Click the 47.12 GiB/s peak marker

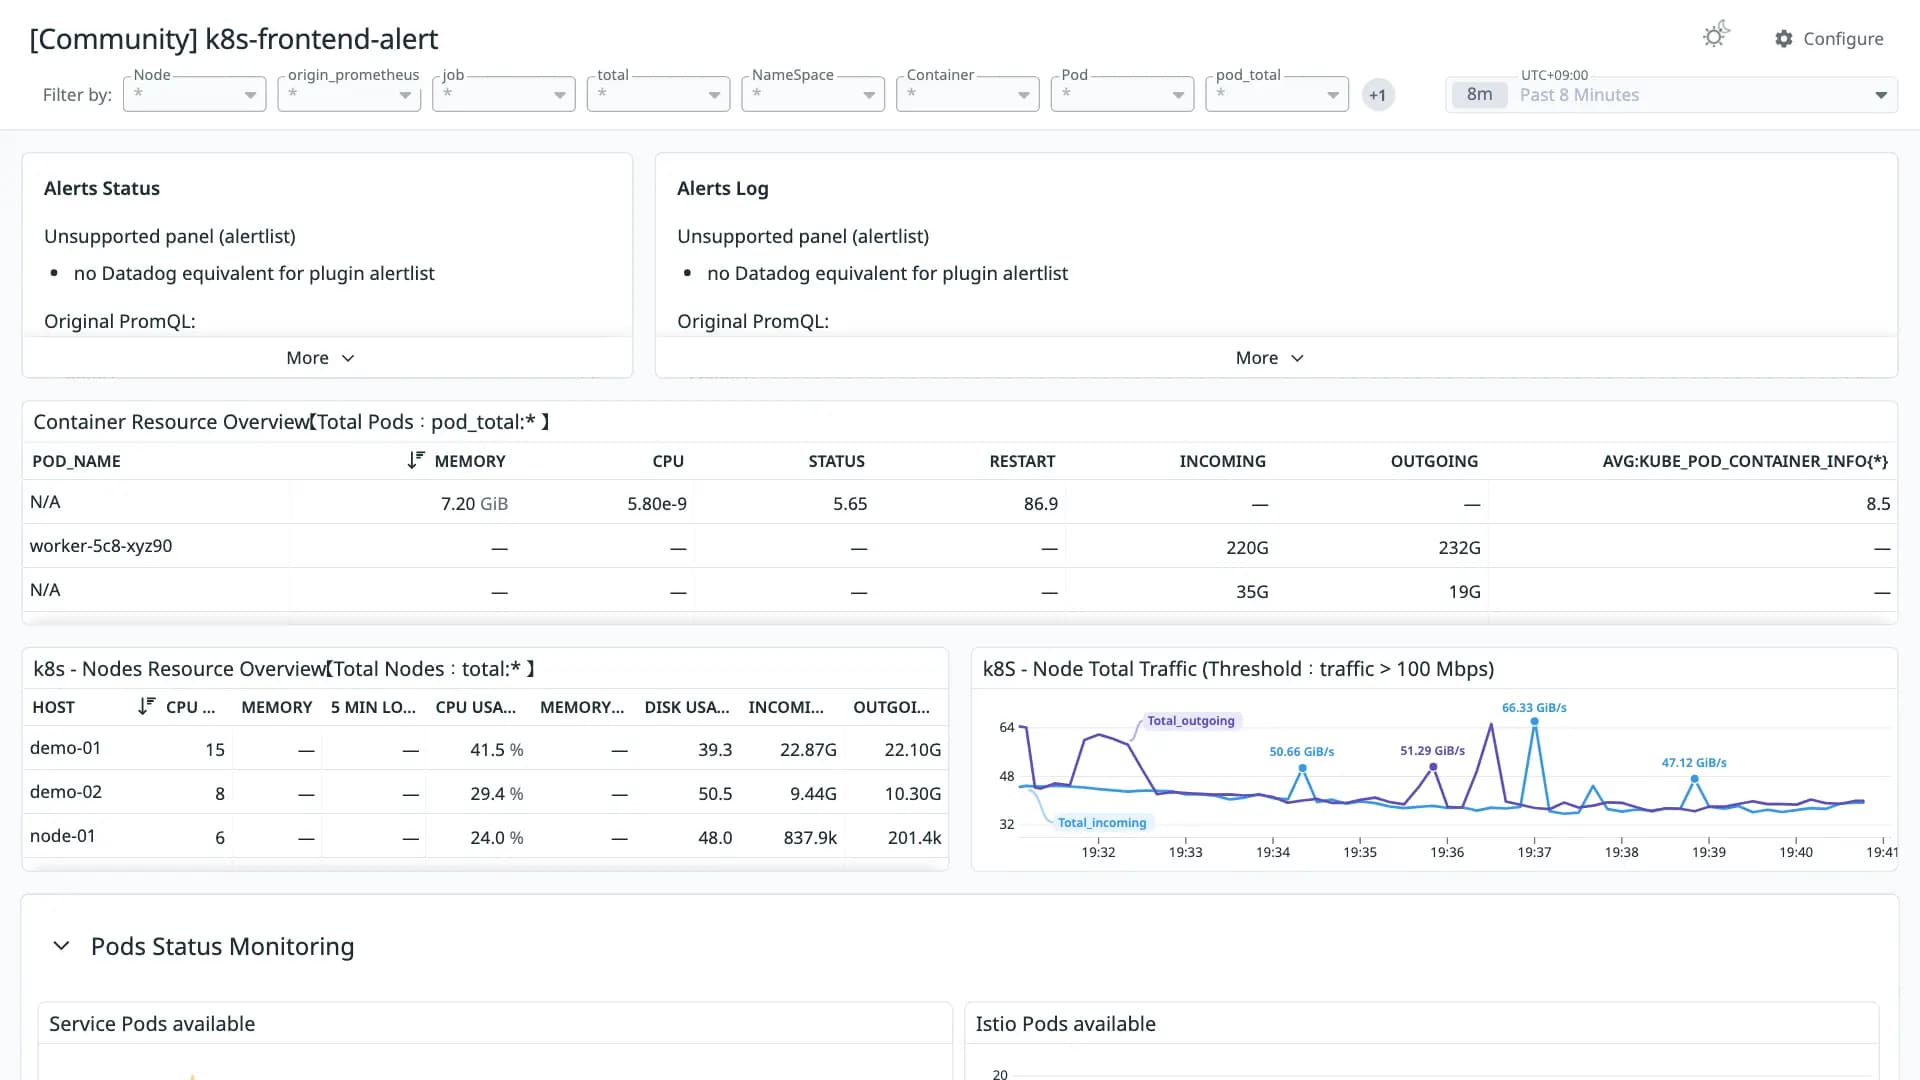click(x=1694, y=778)
